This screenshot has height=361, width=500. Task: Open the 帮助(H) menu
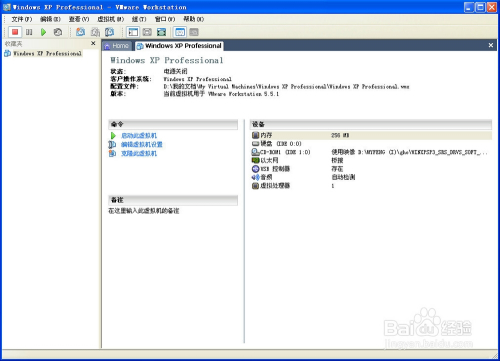(194, 19)
